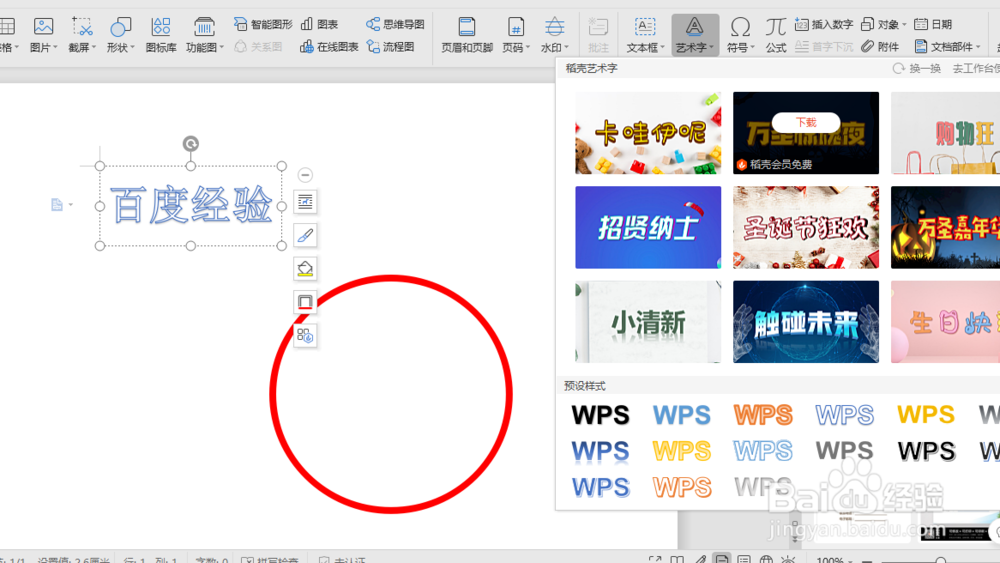This screenshot has width=1000, height=563.
Task: Choose the 圣诞节狂欢 WordArt template
Action: (x=806, y=227)
